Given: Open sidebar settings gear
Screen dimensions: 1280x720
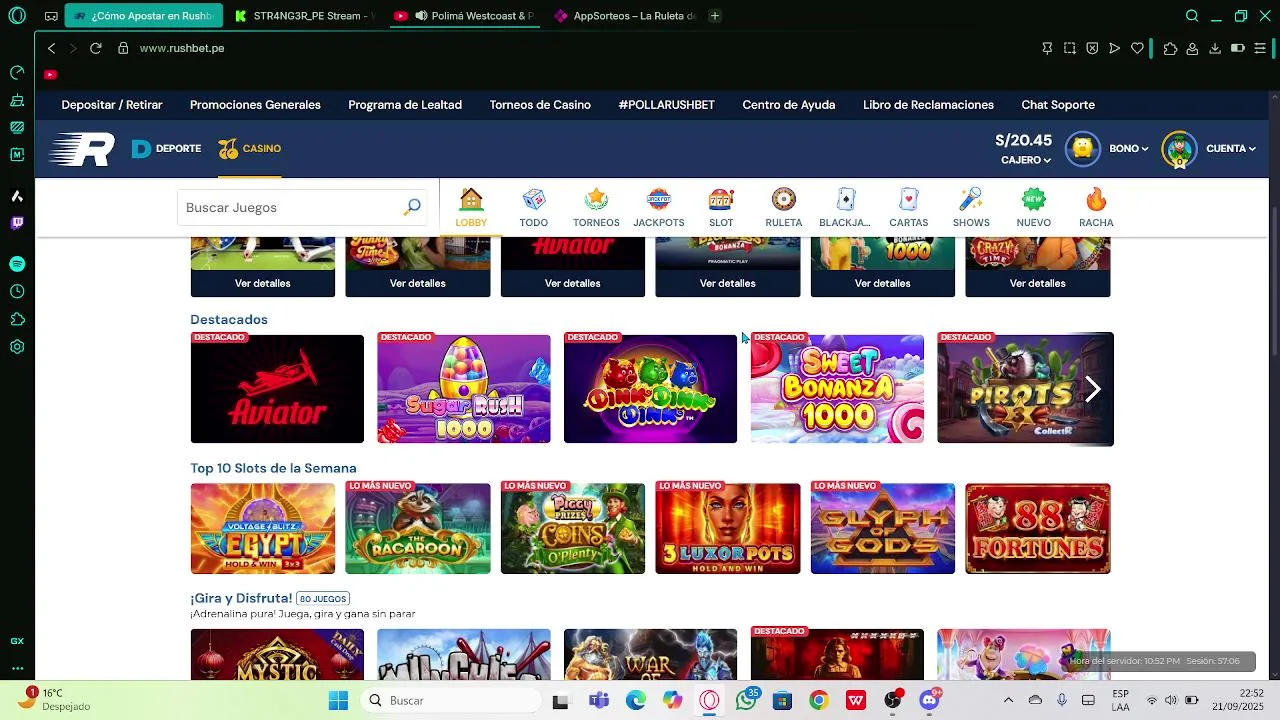Looking at the screenshot, I should pyautogui.click(x=17, y=347).
